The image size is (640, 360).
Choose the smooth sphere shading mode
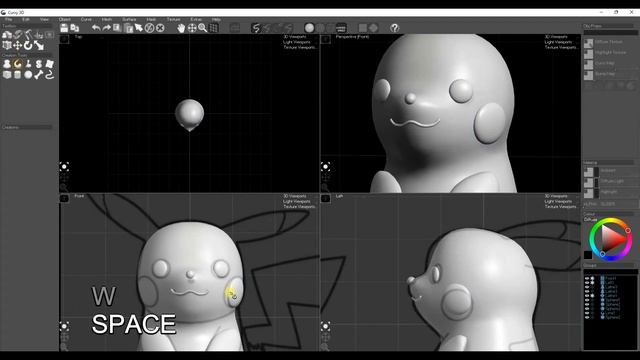(309, 28)
